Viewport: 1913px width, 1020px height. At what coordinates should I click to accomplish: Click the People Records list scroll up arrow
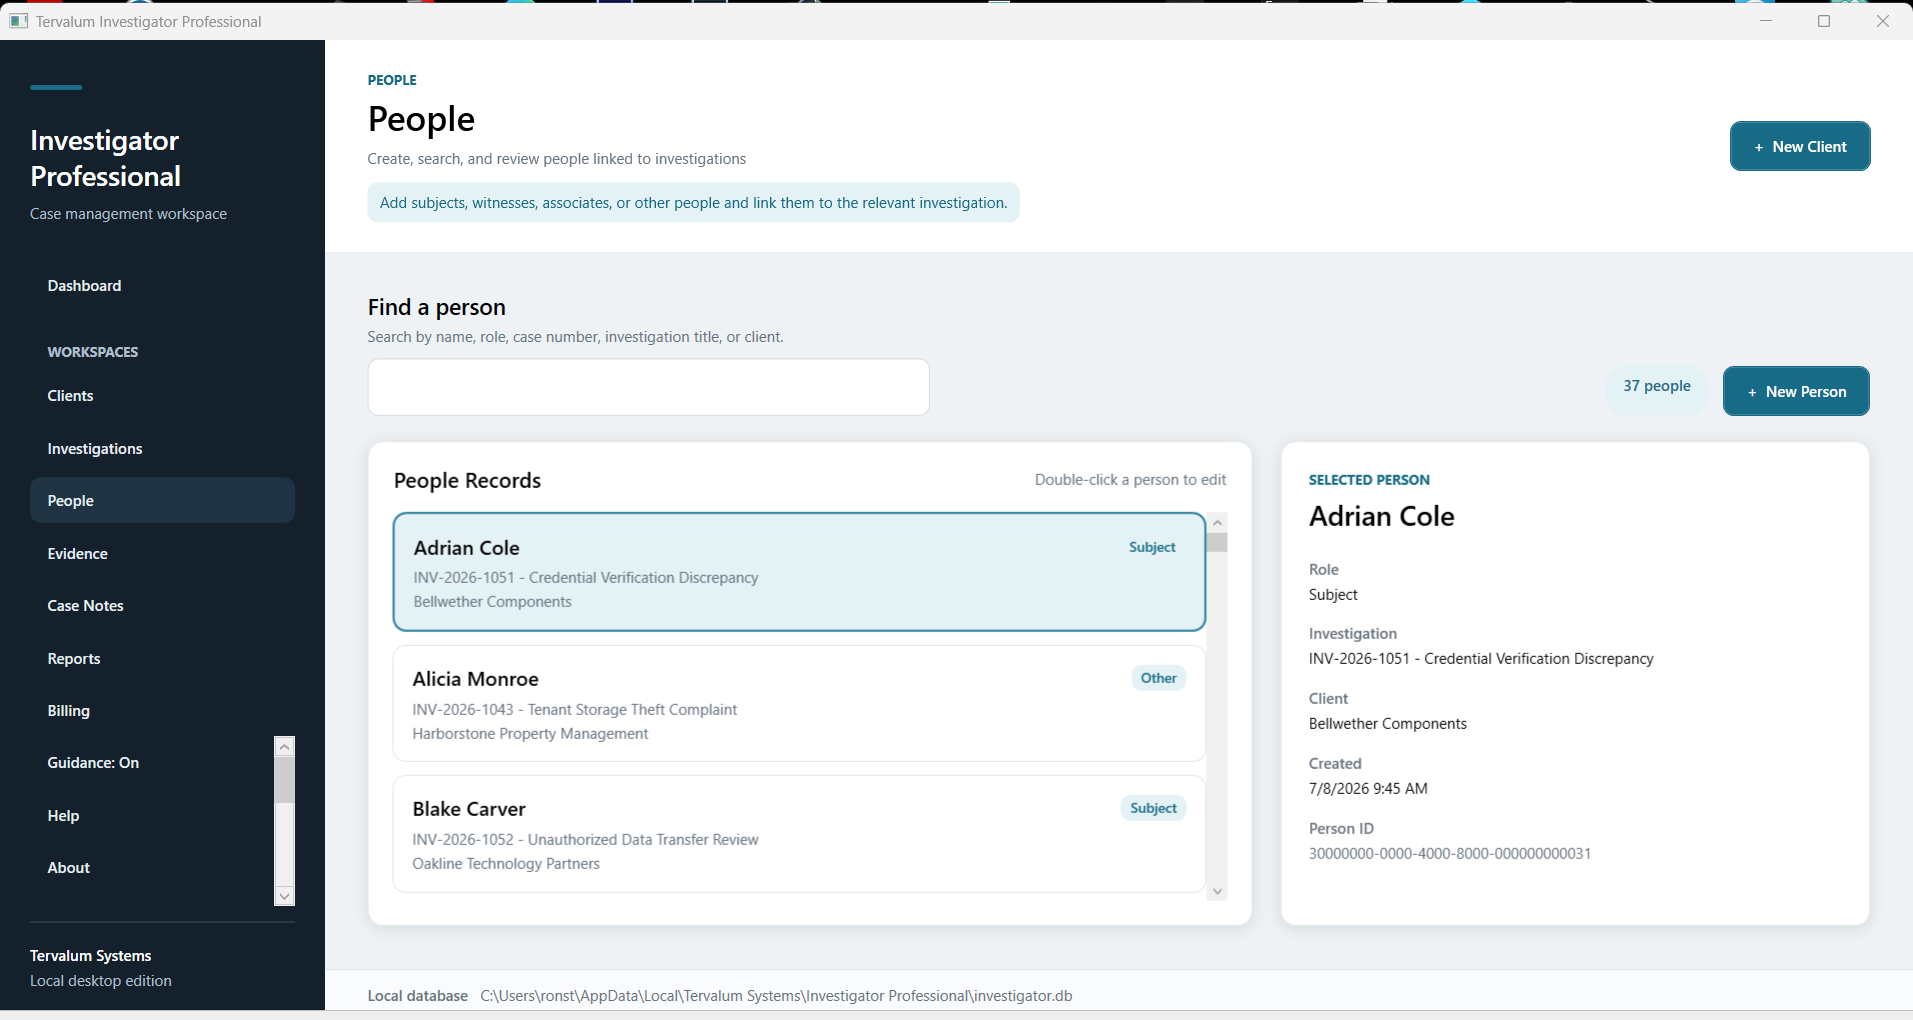click(x=1217, y=523)
